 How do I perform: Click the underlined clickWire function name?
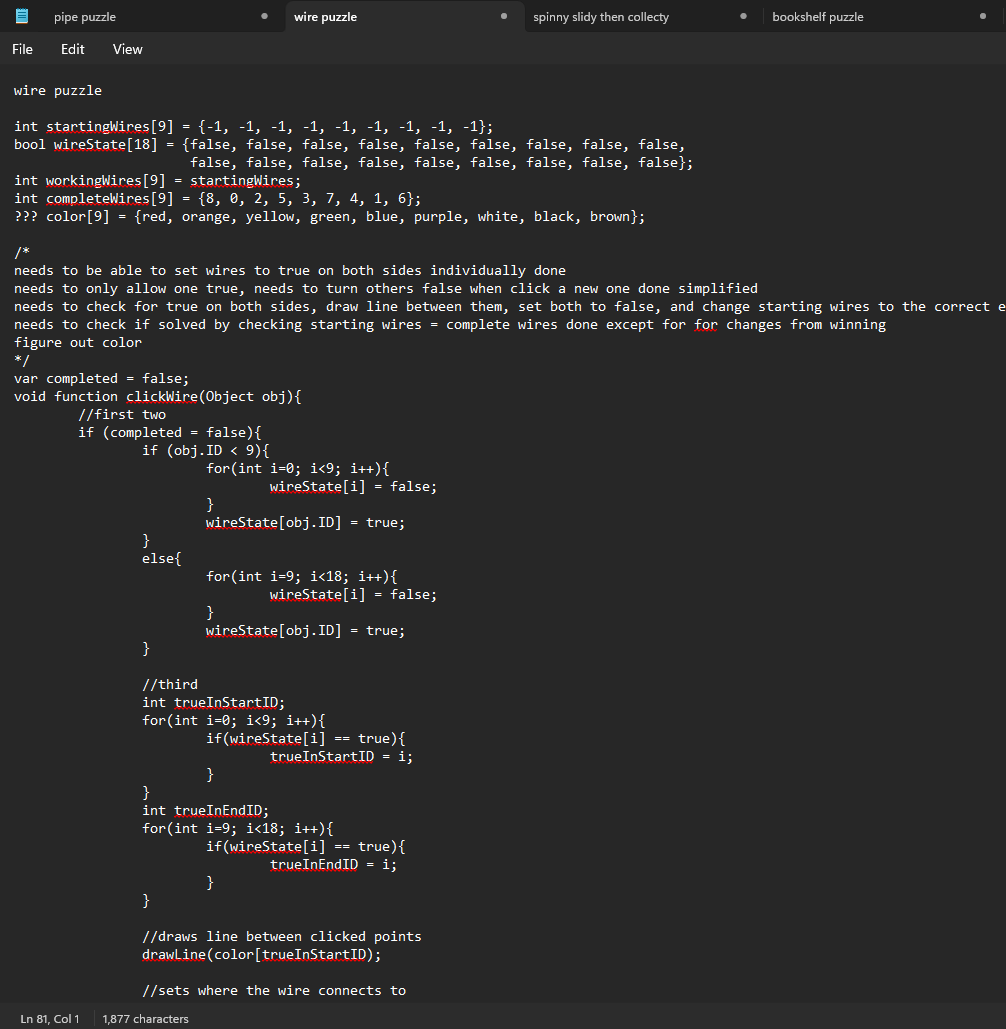click(161, 396)
